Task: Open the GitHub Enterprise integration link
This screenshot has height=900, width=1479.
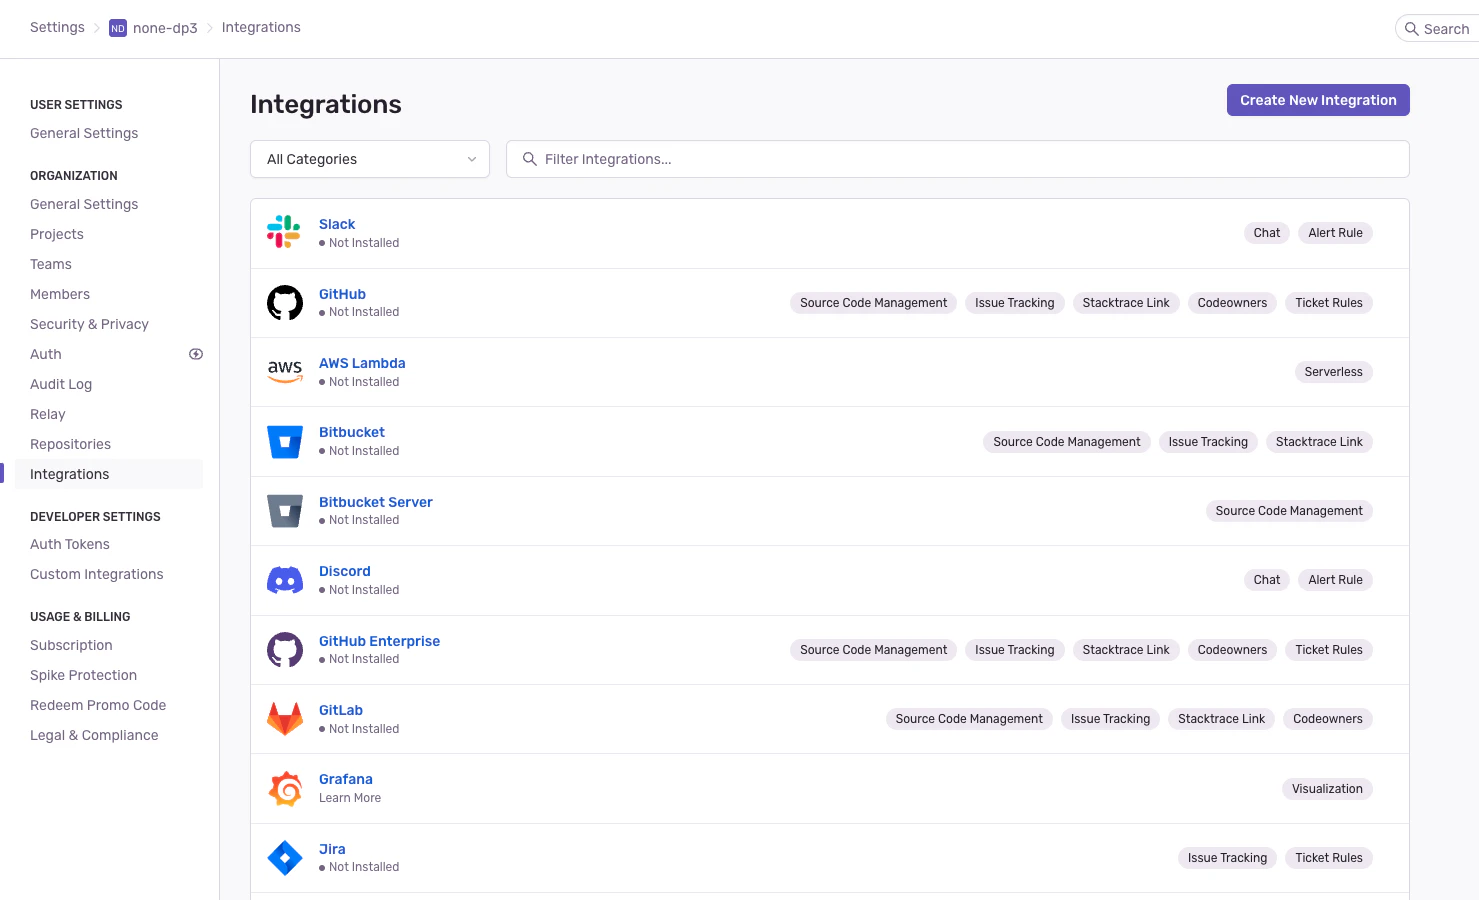Action: click(x=379, y=641)
